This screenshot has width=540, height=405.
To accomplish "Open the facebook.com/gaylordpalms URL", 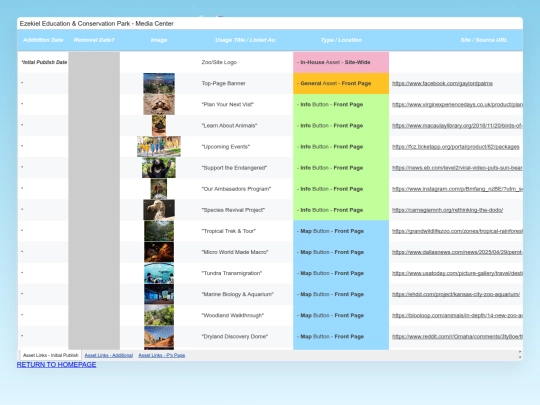I will click(442, 83).
